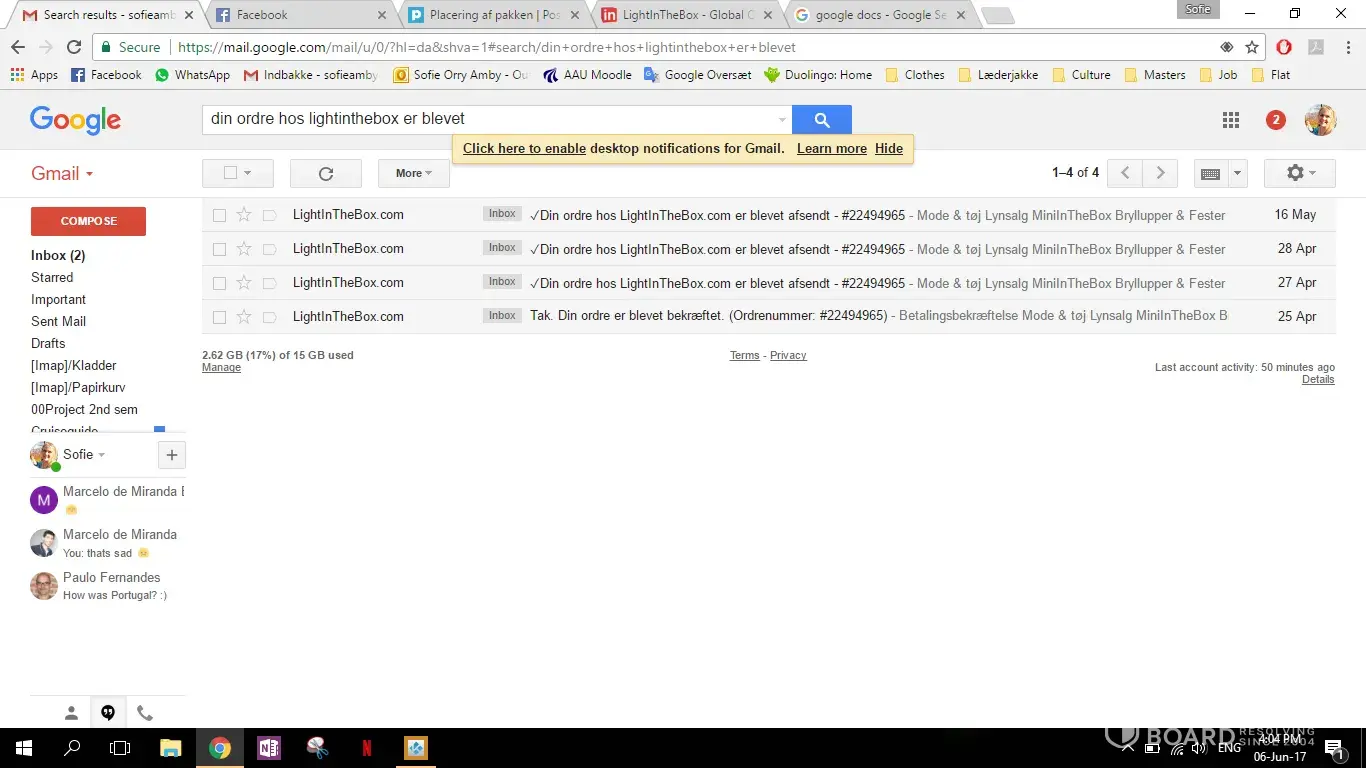Click the blue Gmail search button
1366x768 pixels.
click(821, 120)
